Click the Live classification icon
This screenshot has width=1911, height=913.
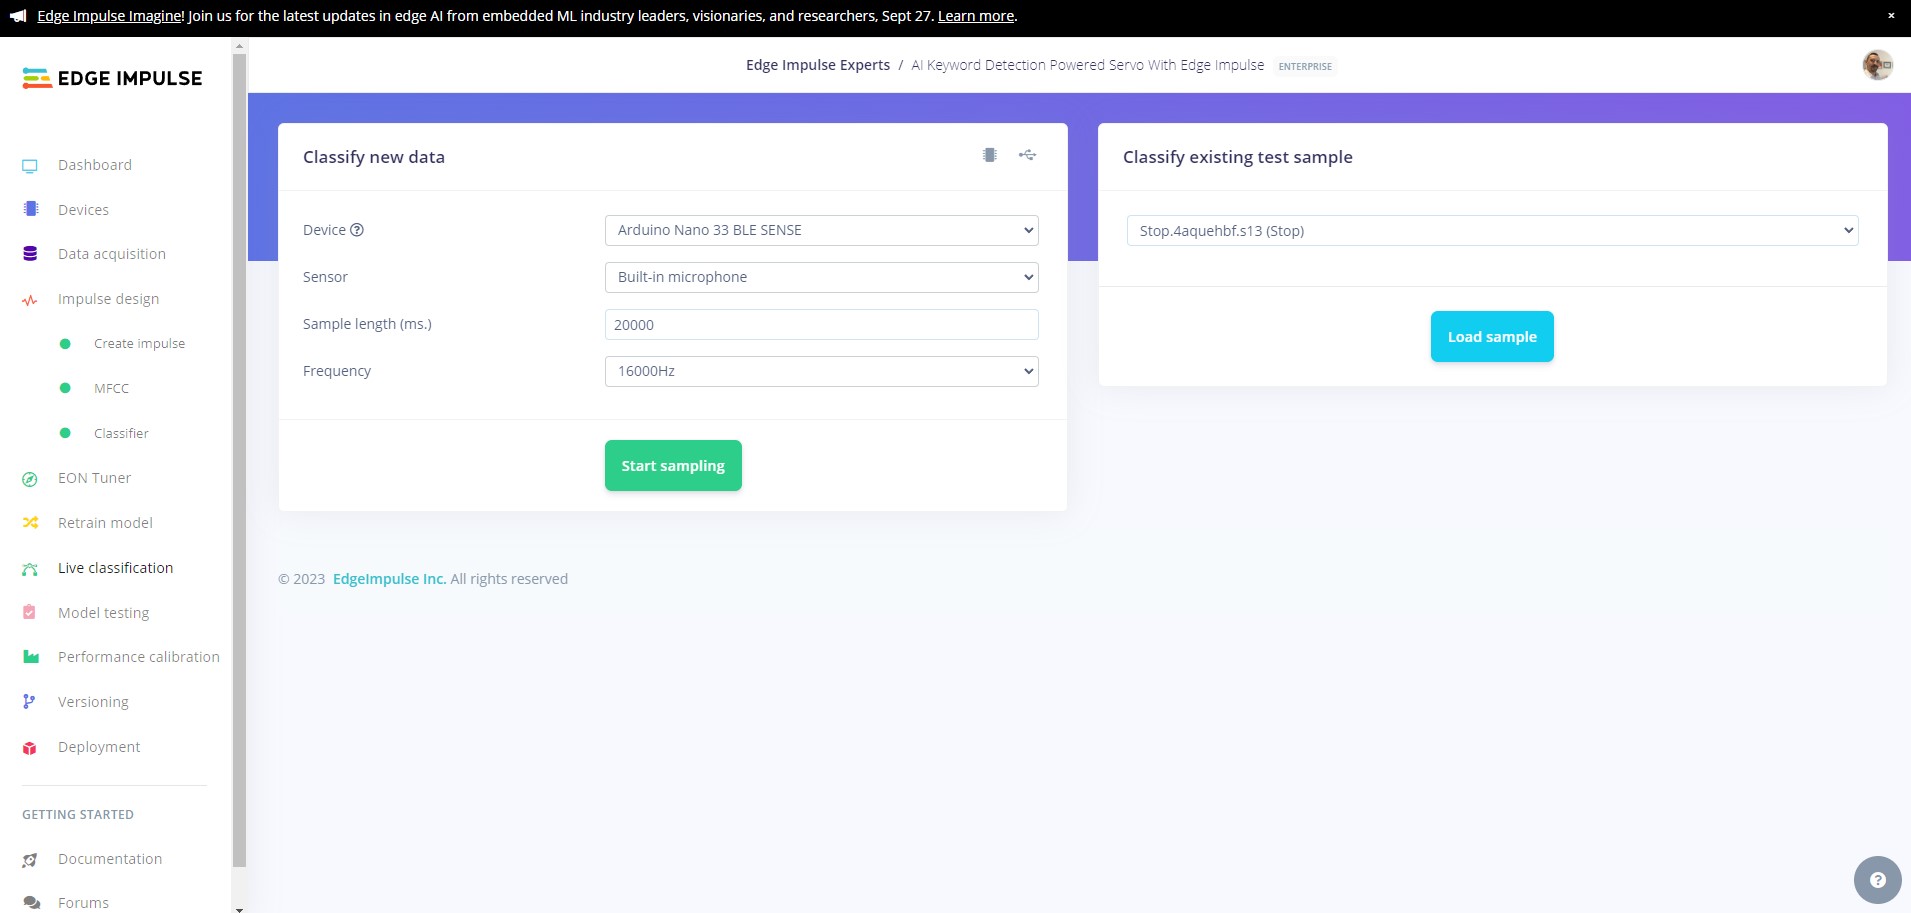(x=30, y=569)
